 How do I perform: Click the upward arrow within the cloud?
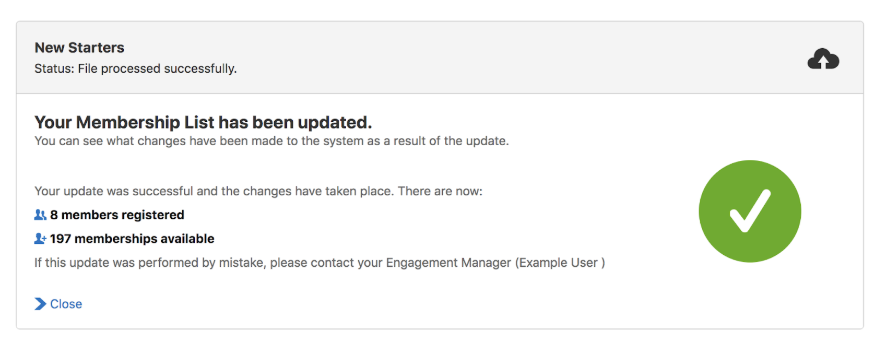click(823, 61)
